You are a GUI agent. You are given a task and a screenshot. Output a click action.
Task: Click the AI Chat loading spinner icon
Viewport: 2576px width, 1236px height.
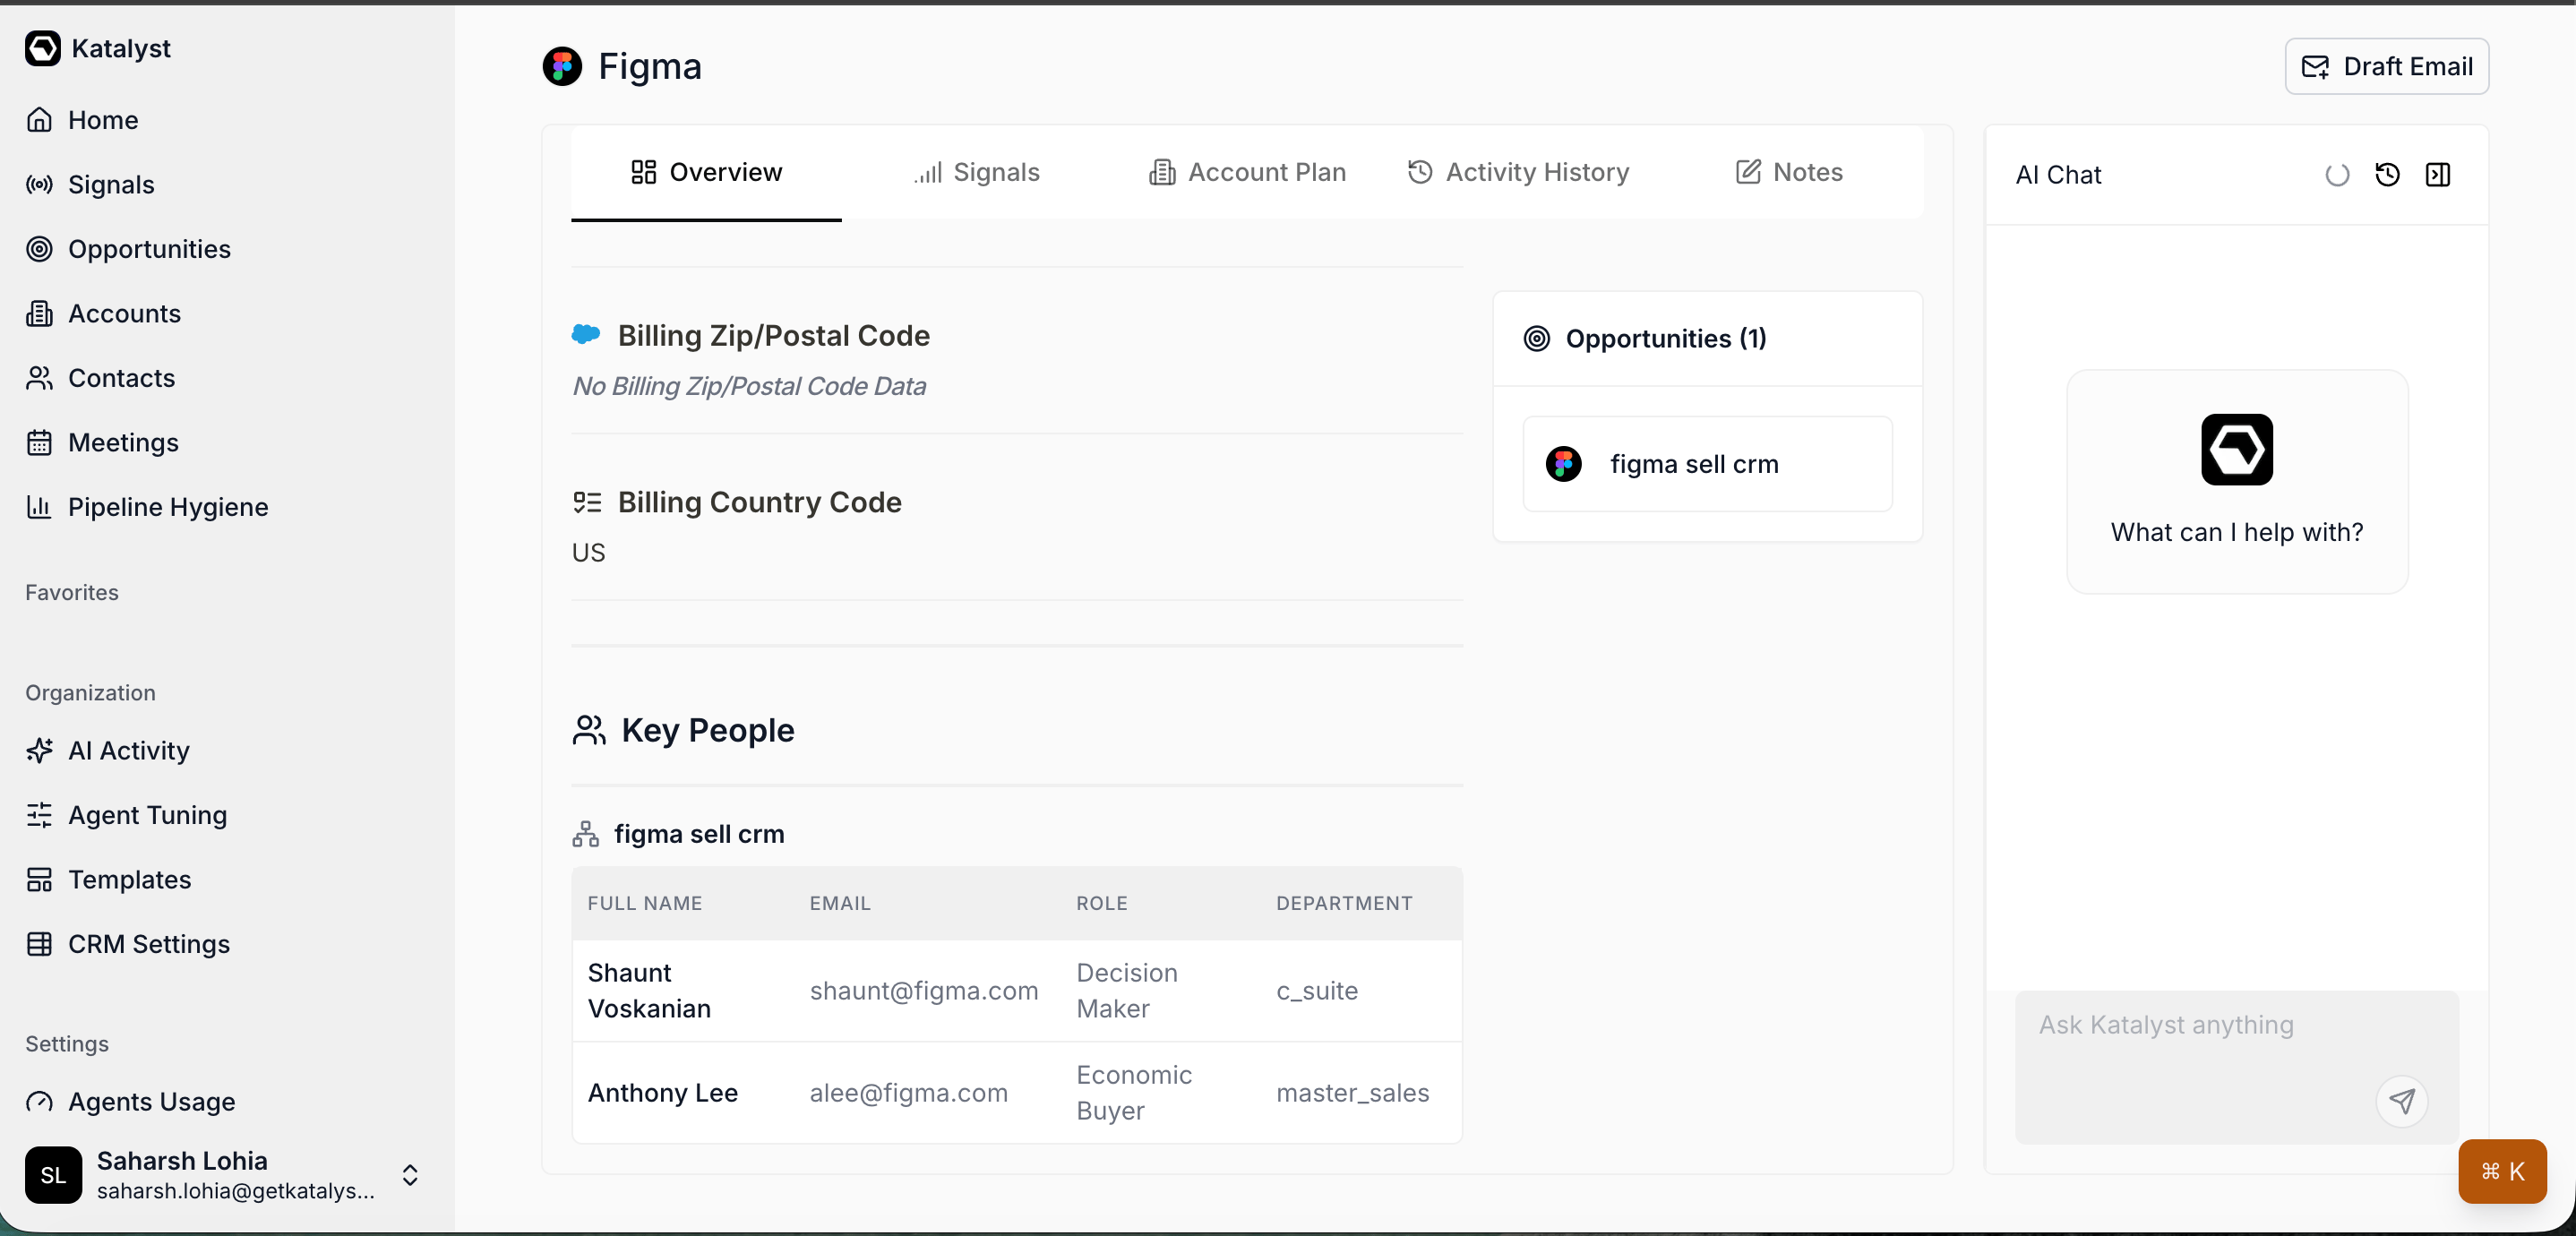coord(2337,175)
